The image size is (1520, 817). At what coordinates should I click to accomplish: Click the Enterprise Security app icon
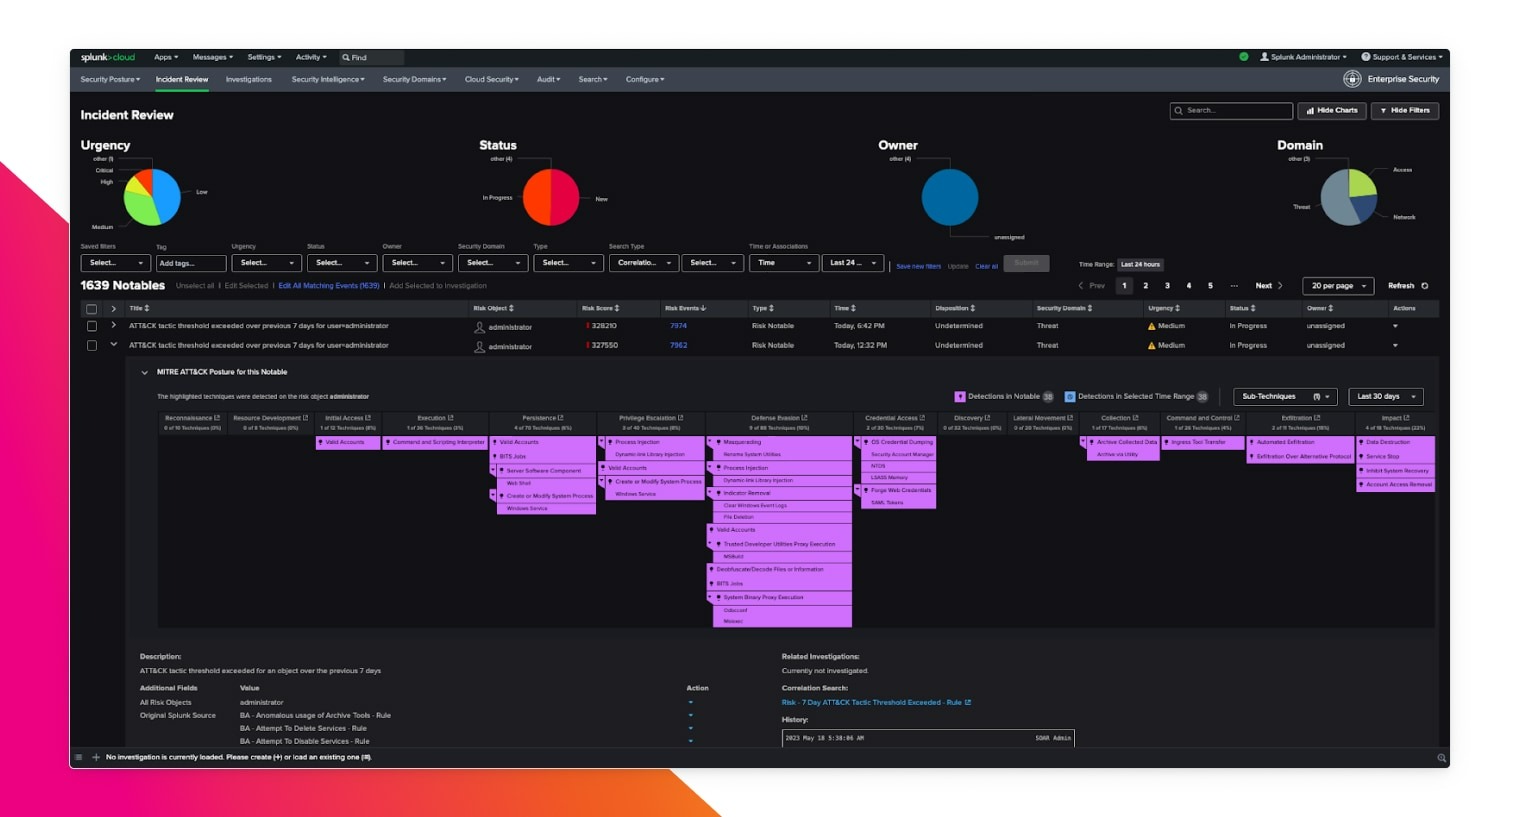click(x=1352, y=79)
